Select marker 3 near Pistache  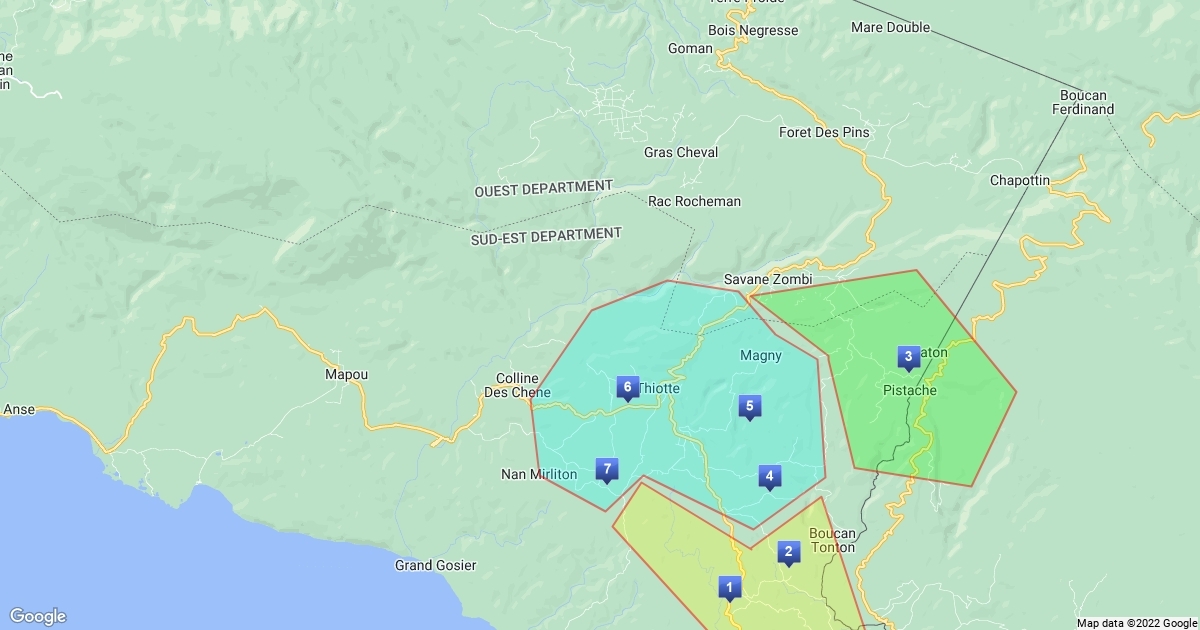908,356
